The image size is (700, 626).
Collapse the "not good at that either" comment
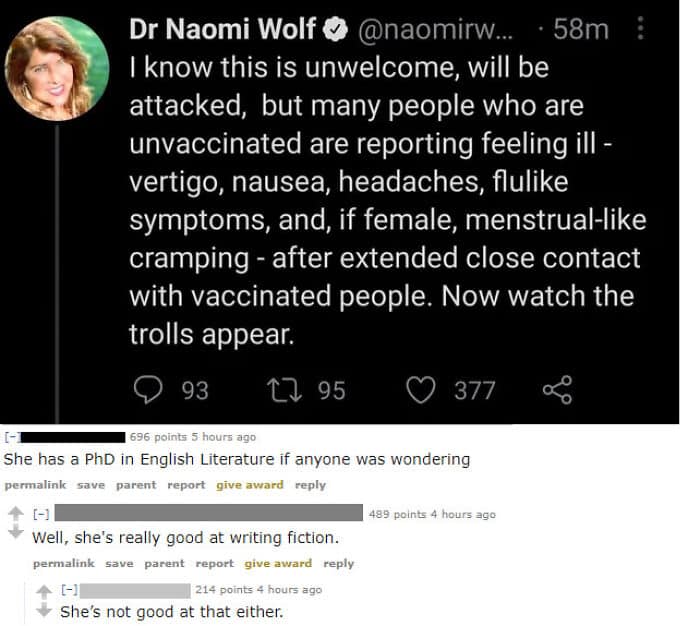[69, 590]
